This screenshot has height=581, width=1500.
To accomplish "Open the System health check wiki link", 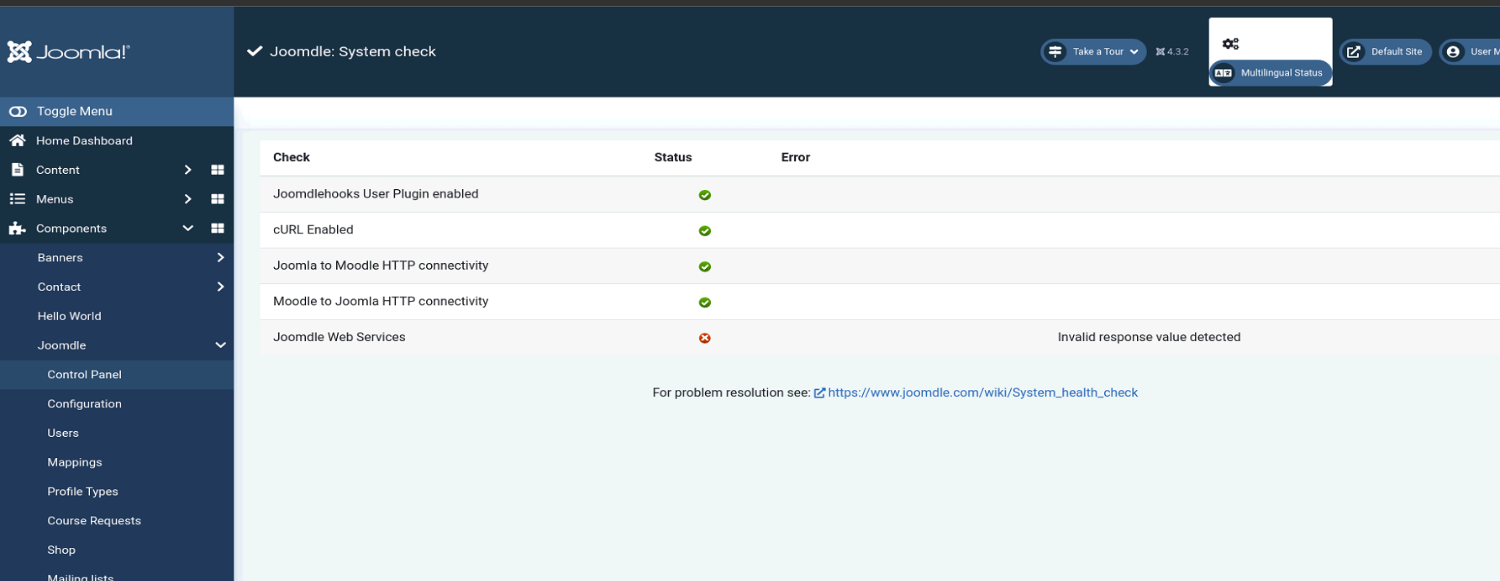I will (982, 393).
